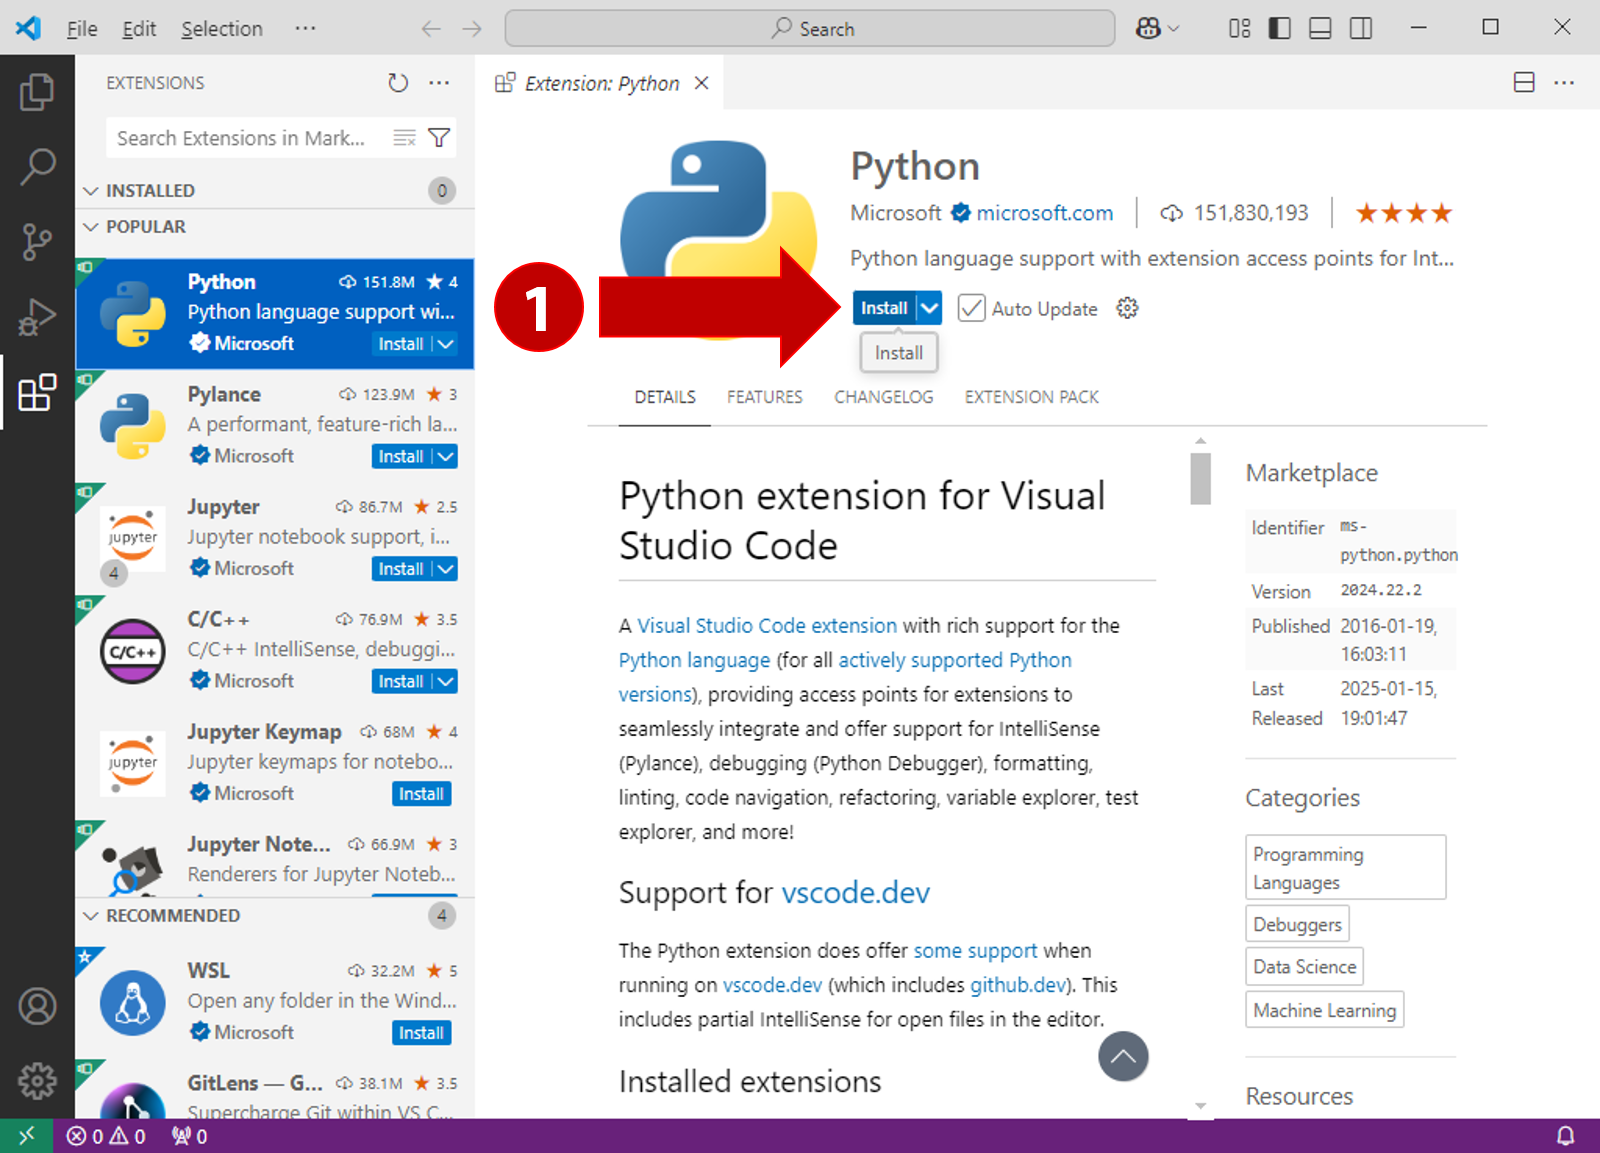Close the Extension: Python tab

coord(702,83)
